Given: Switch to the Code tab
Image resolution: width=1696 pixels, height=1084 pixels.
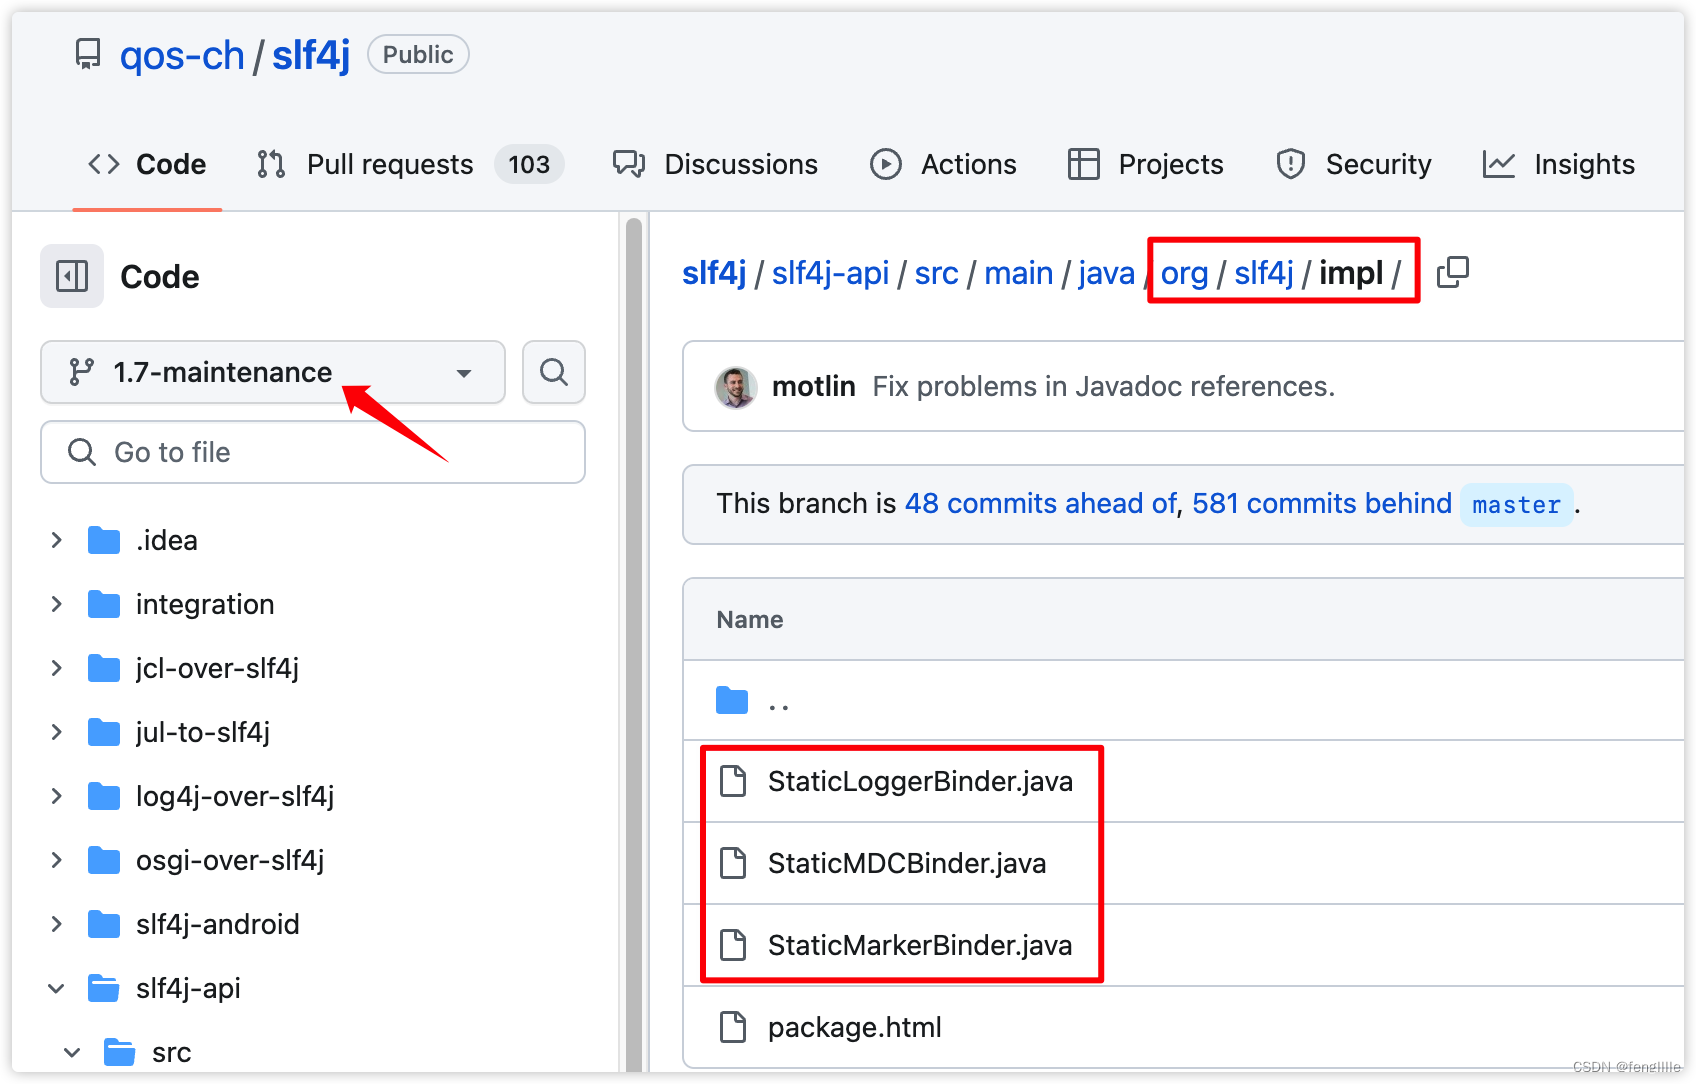Looking at the screenshot, I should click(x=147, y=164).
